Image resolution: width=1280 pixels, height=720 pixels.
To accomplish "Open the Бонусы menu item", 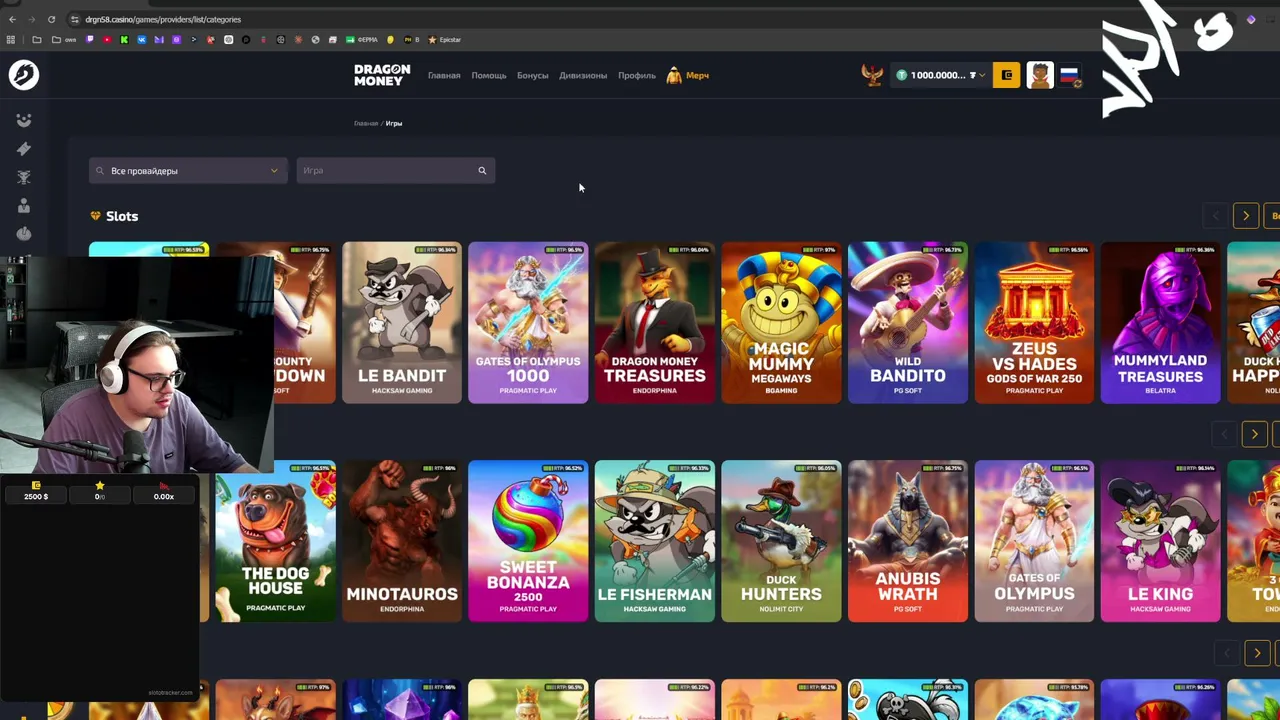I will coord(533,75).
